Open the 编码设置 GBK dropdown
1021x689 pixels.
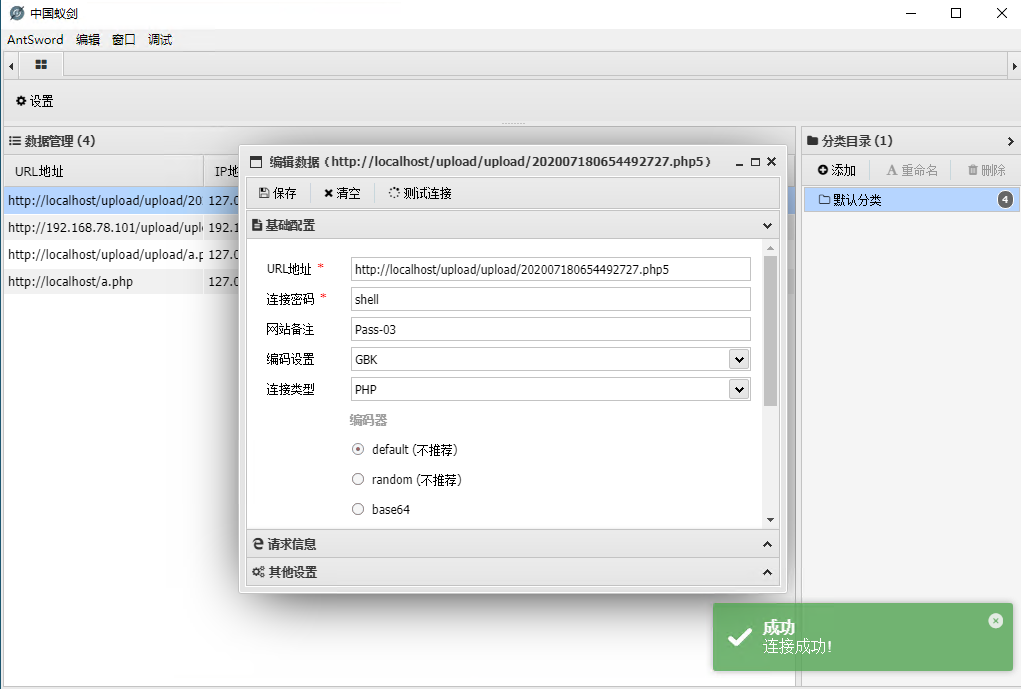point(739,359)
